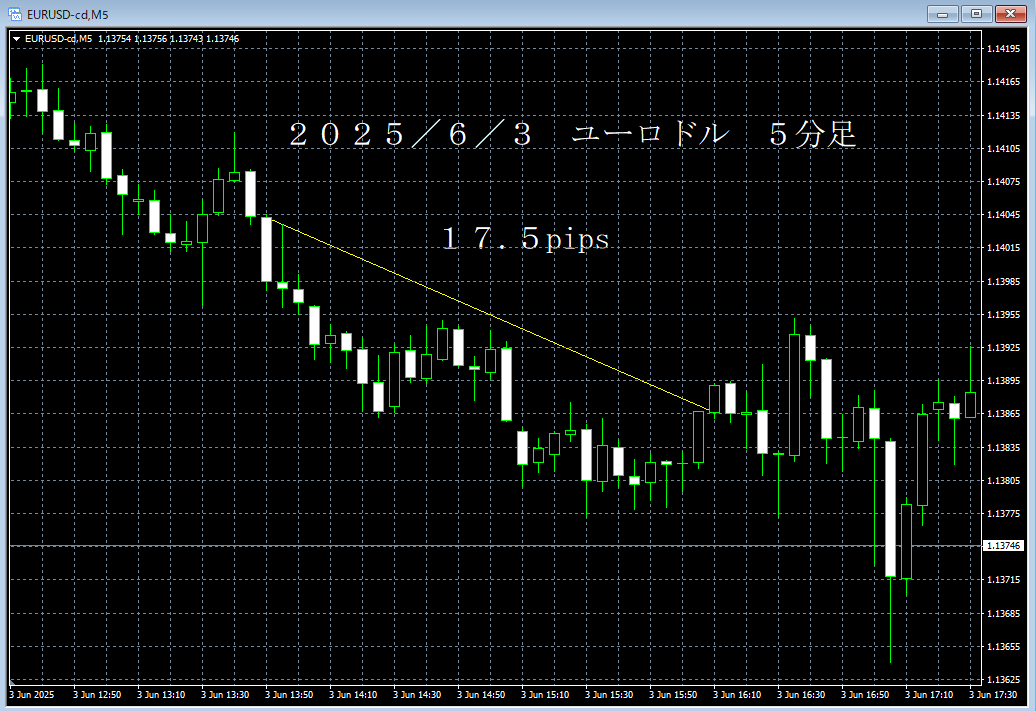1036x711 pixels.
Task: Click the '3 Jun 13:50' time axis label
Action: pos(289,694)
